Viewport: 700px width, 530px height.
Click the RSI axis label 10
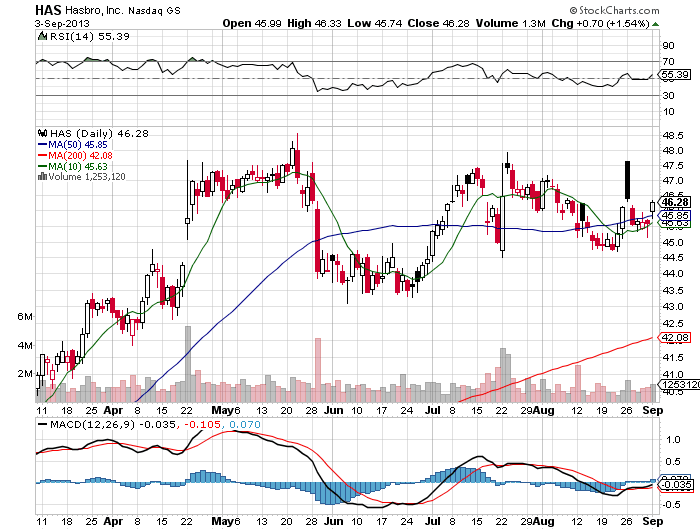(x=668, y=112)
